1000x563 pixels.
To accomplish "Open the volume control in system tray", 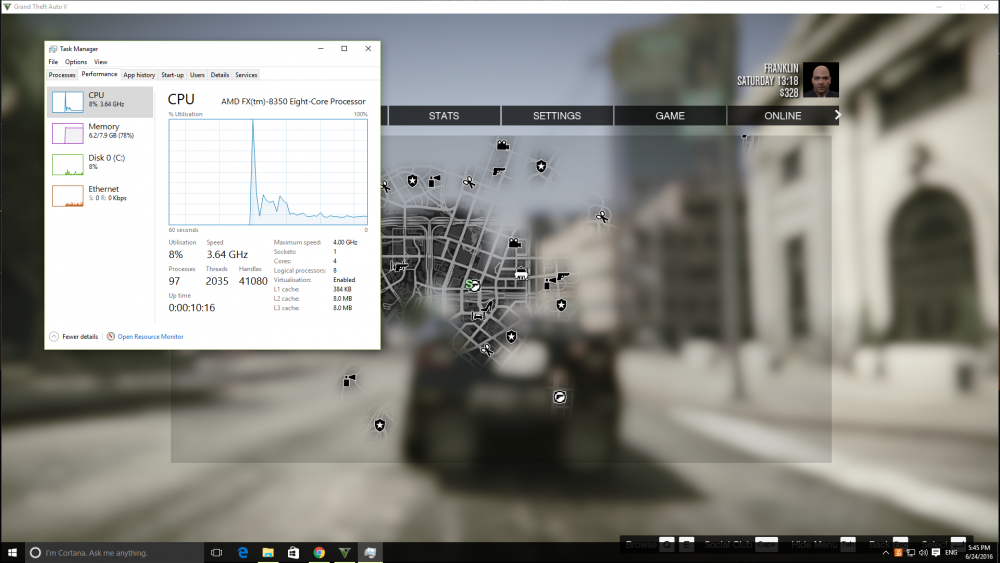I will [923, 553].
